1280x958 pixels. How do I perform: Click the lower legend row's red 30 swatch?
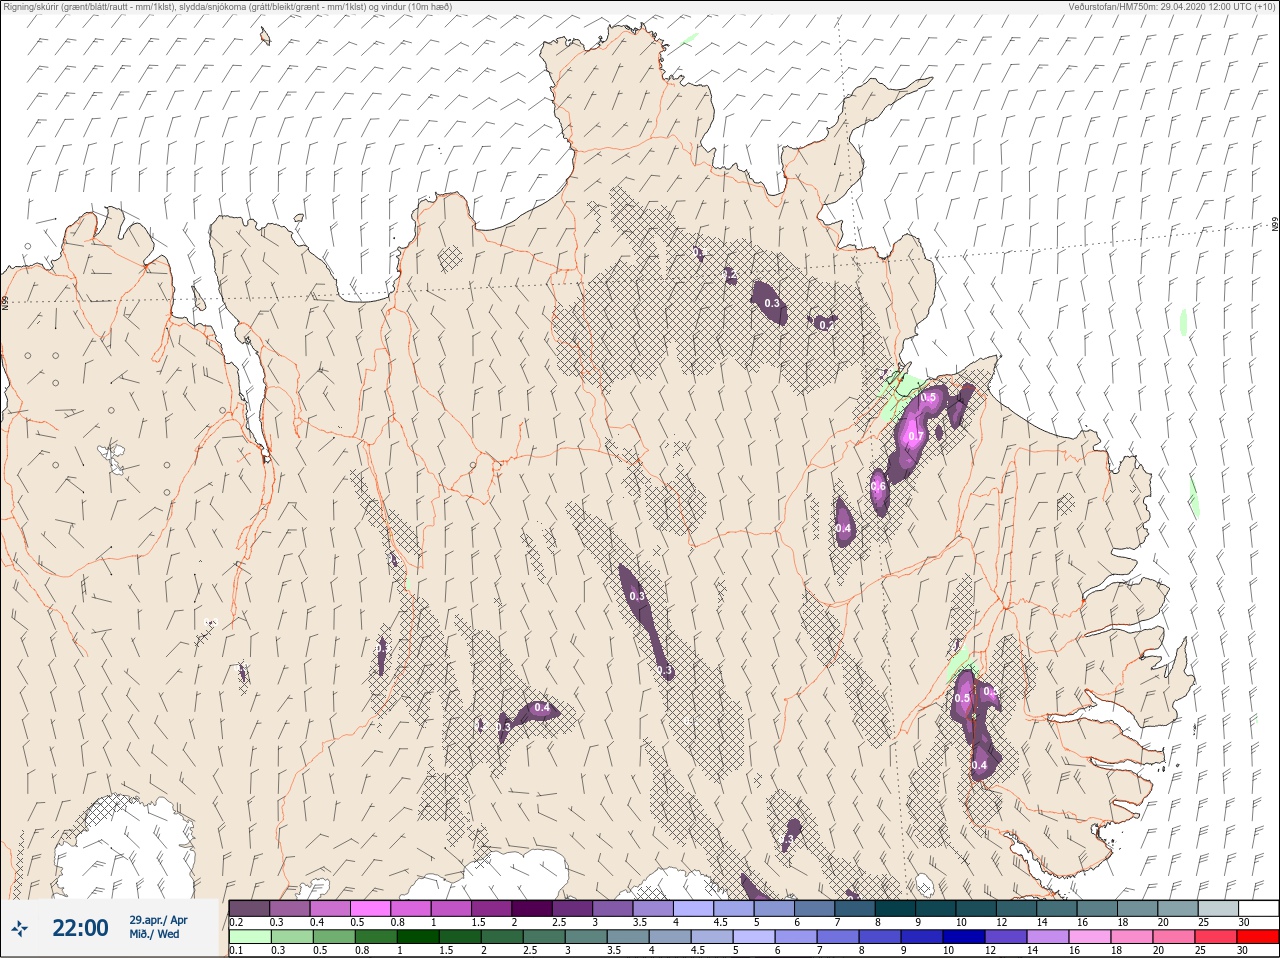1258,937
